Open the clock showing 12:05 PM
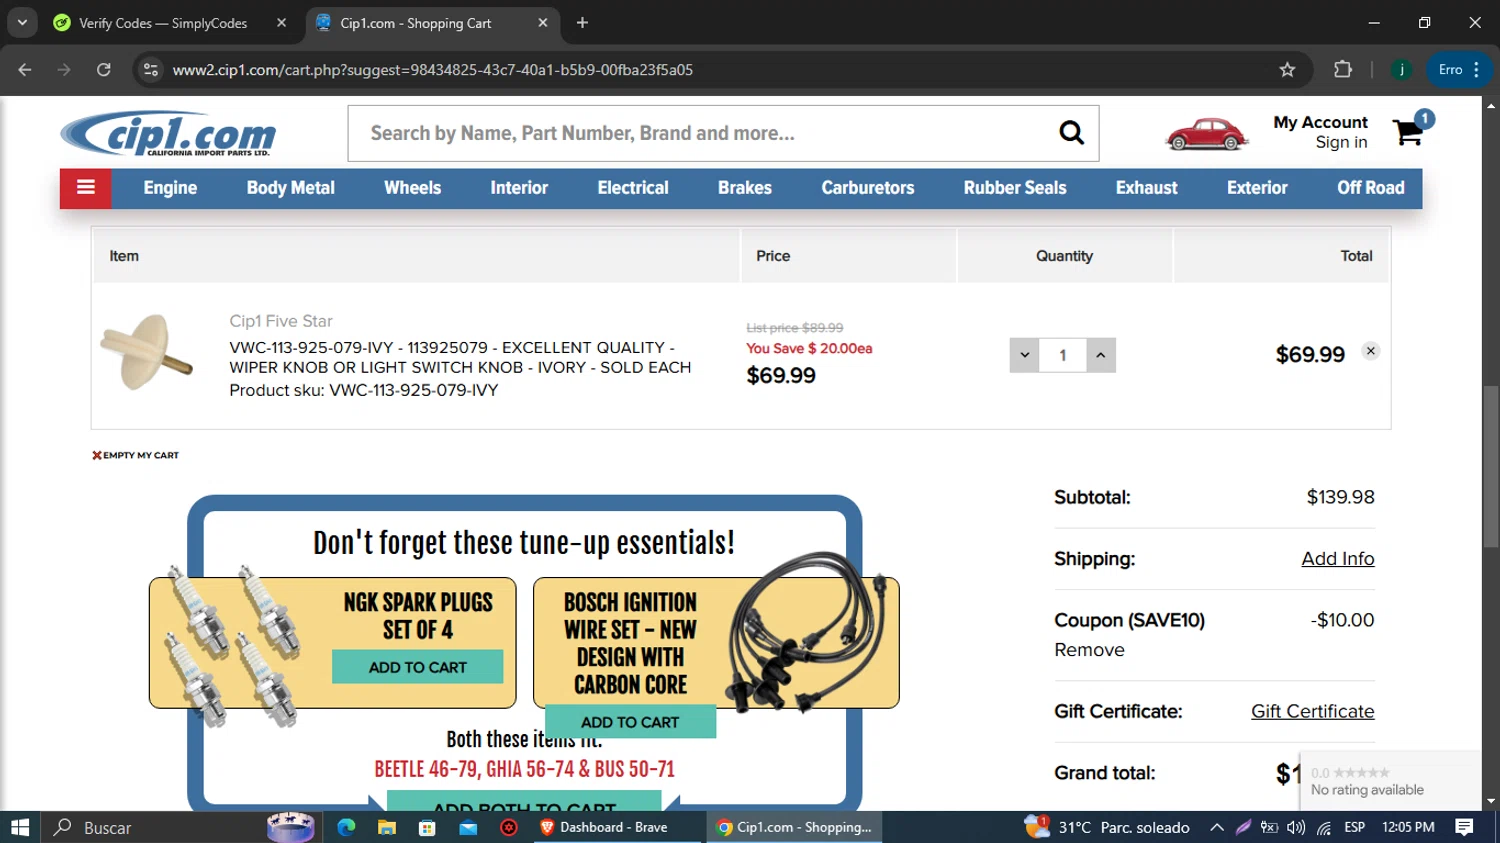 pyautogui.click(x=1408, y=827)
